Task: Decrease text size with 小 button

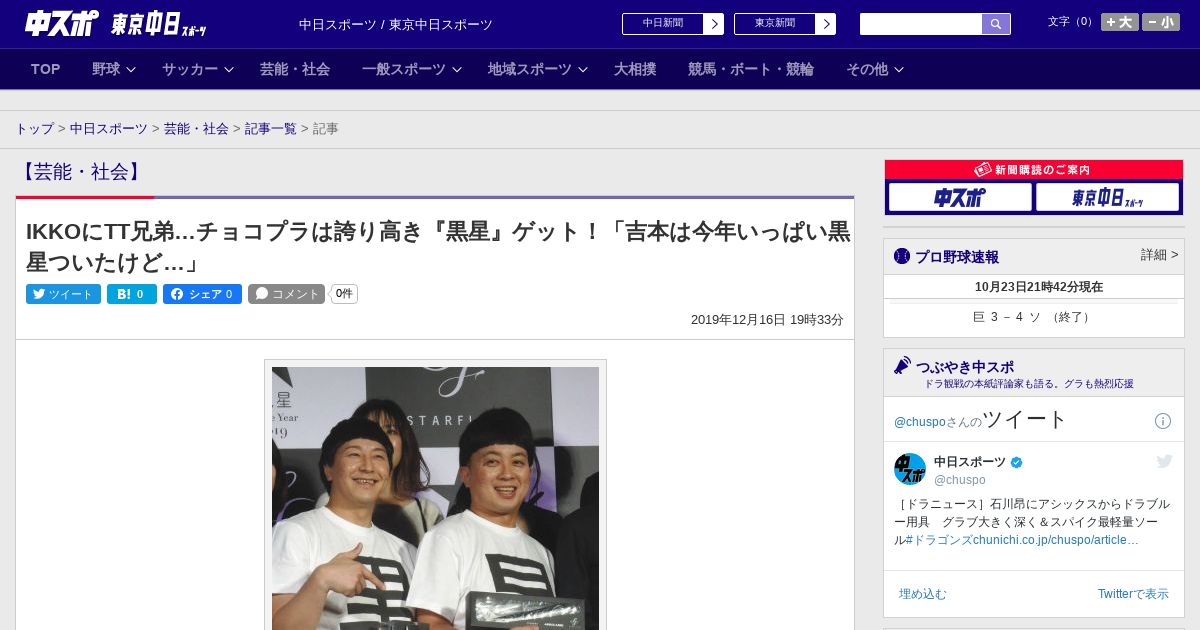Action: [x=1160, y=22]
